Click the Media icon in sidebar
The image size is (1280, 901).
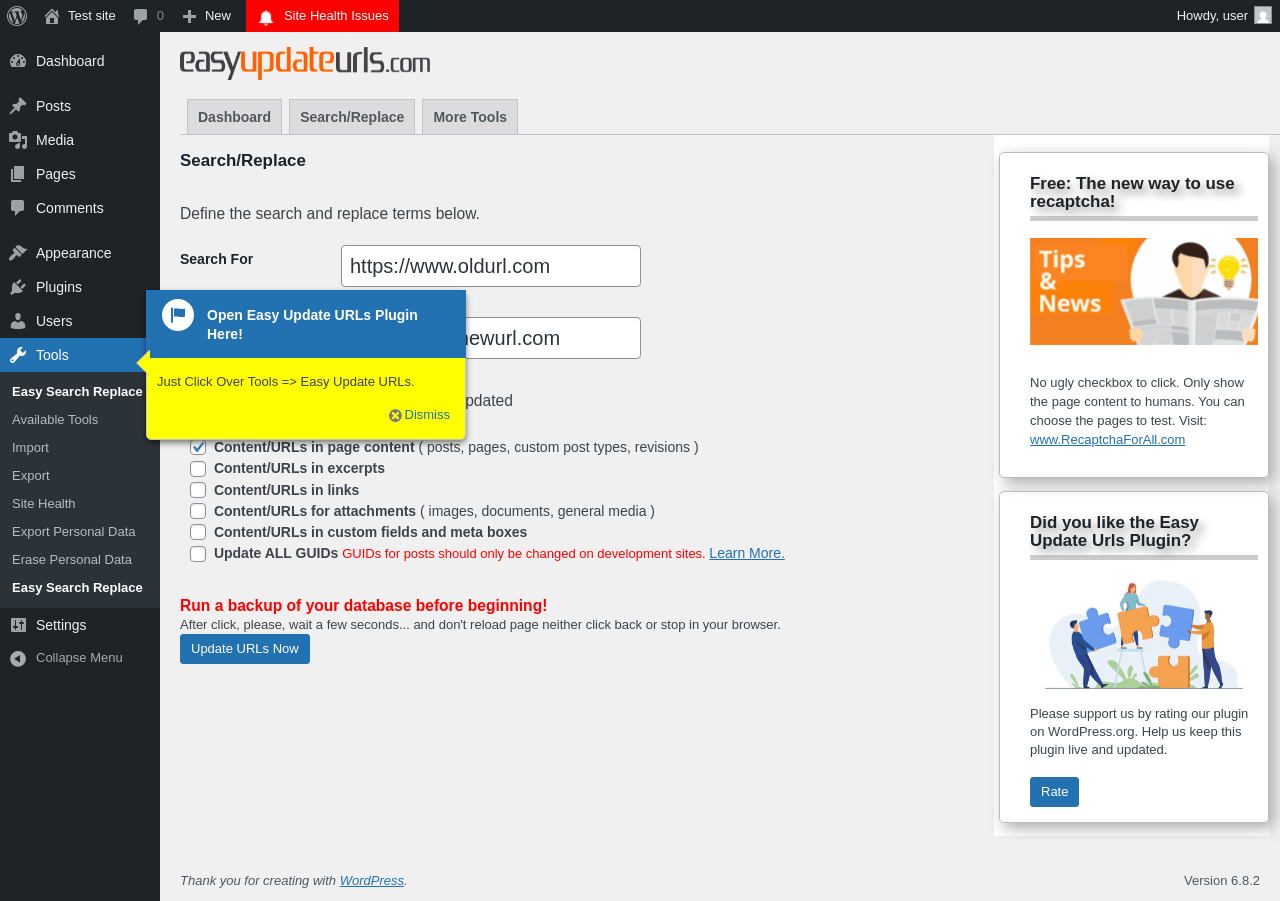pos(18,140)
